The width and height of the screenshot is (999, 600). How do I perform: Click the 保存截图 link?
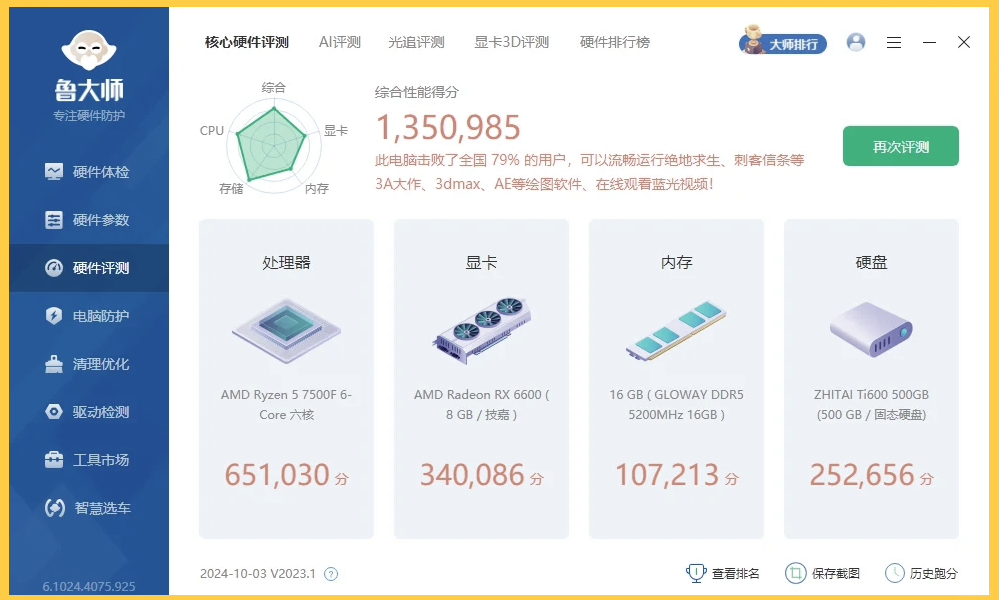tap(822, 573)
